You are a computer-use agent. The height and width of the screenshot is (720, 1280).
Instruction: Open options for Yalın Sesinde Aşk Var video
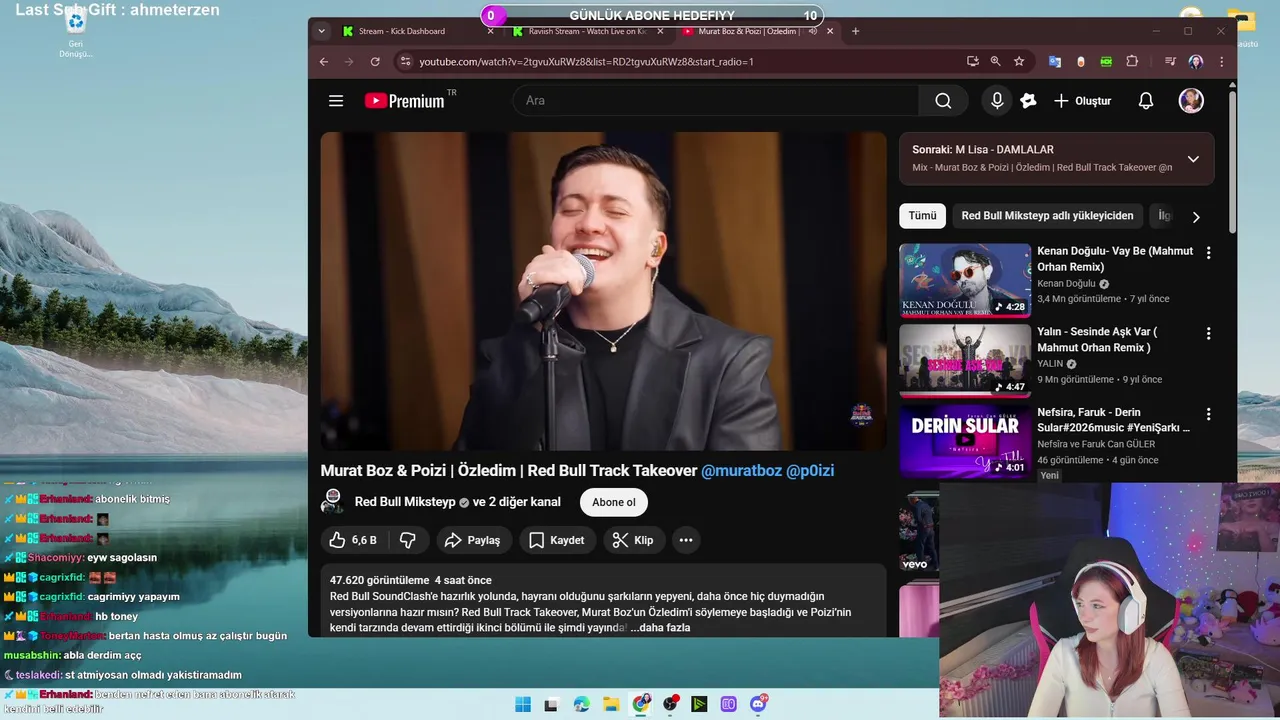click(x=1208, y=333)
